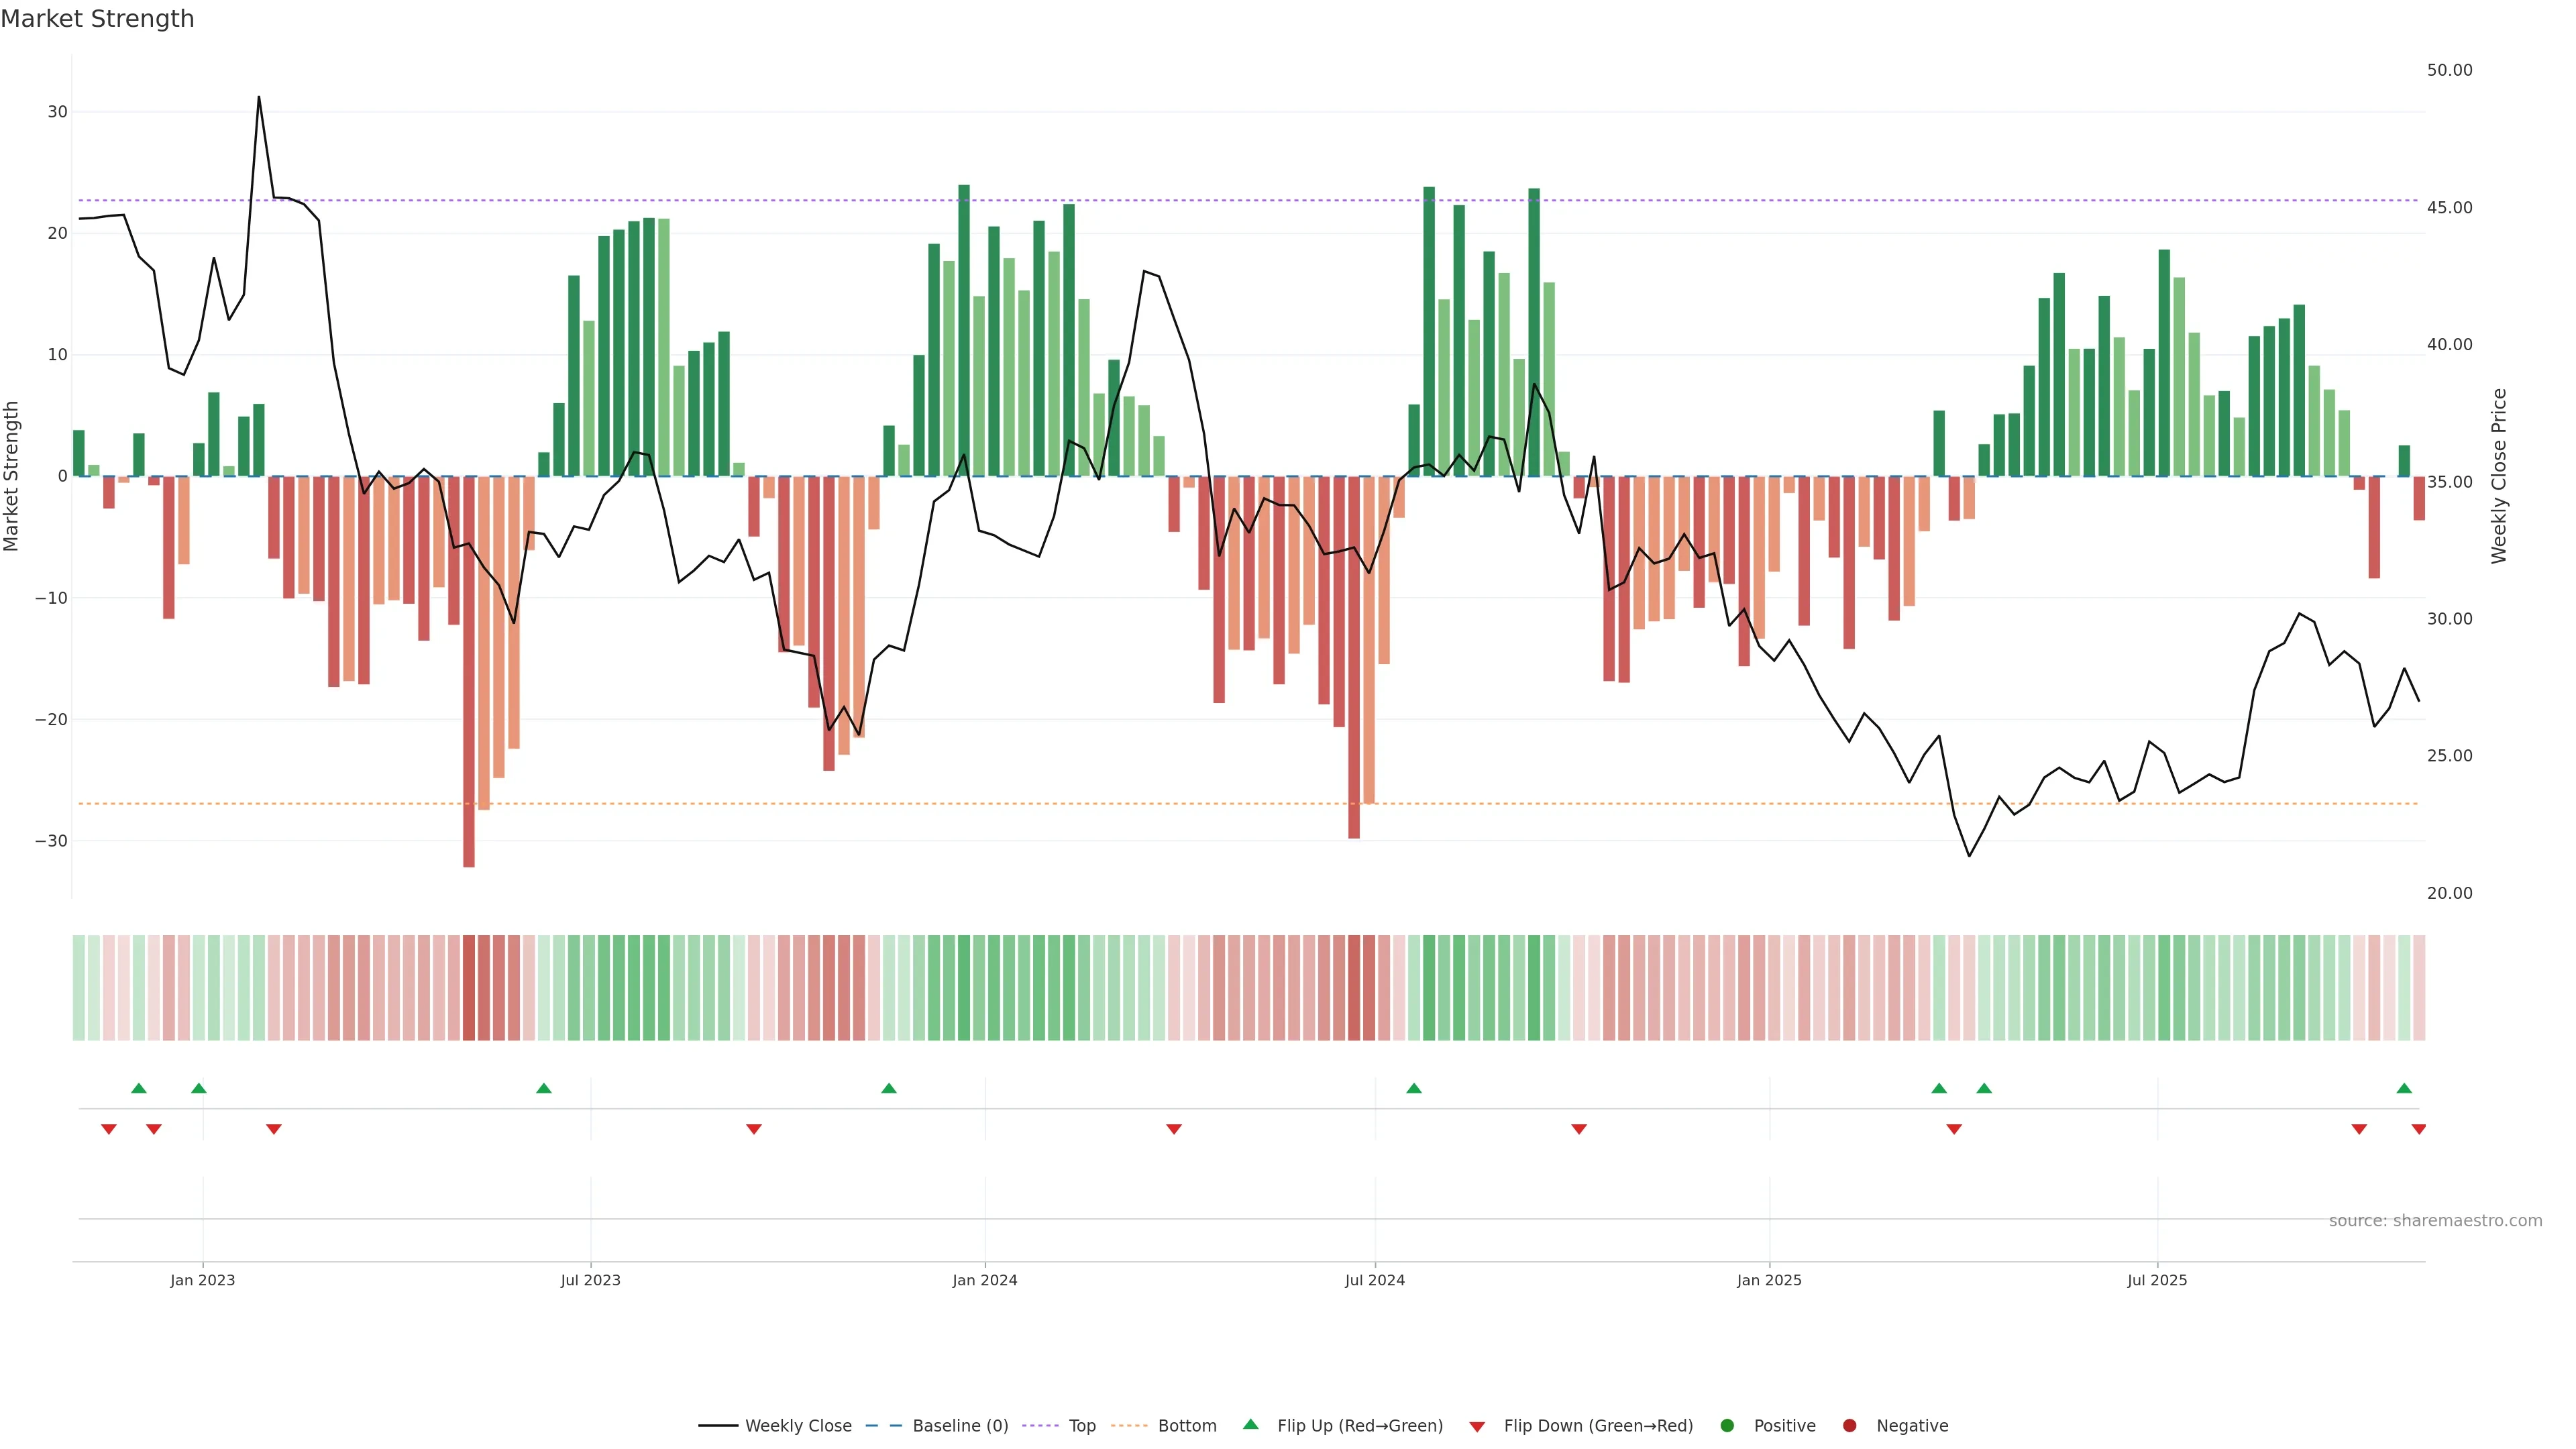Click the Jan 2024 x-axis label
This screenshot has height=1449, width=2576.
click(x=984, y=1280)
